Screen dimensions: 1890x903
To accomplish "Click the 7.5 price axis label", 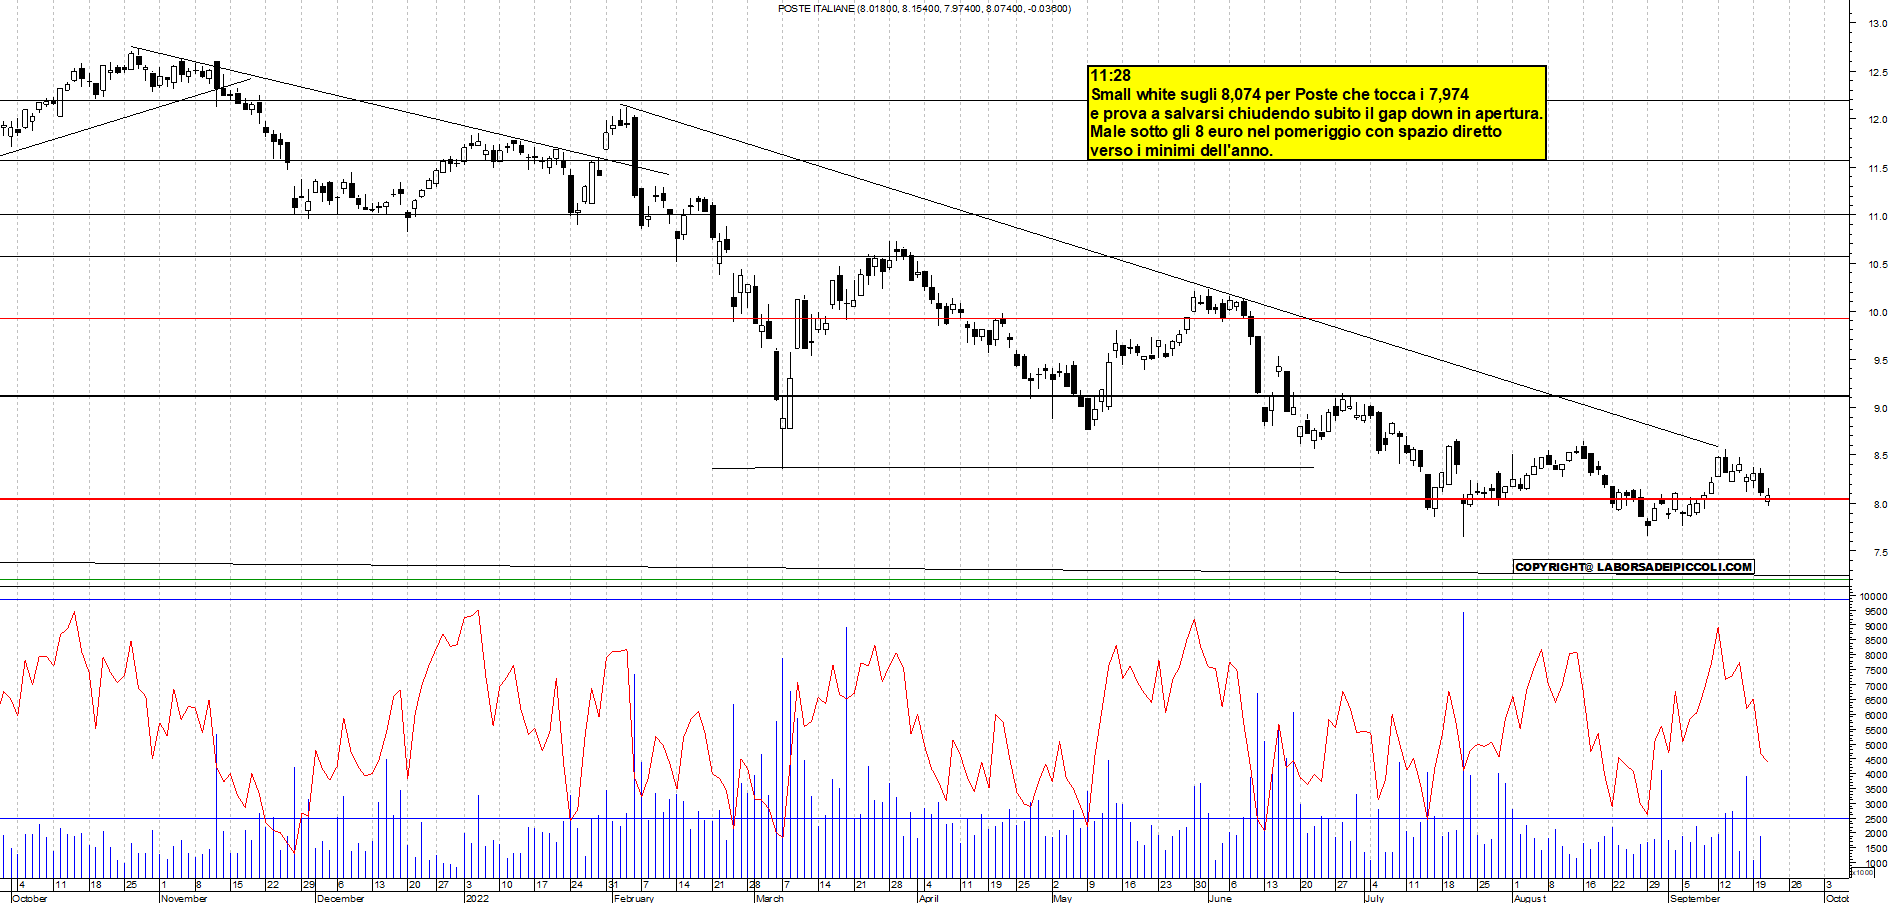I will [x=1880, y=553].
